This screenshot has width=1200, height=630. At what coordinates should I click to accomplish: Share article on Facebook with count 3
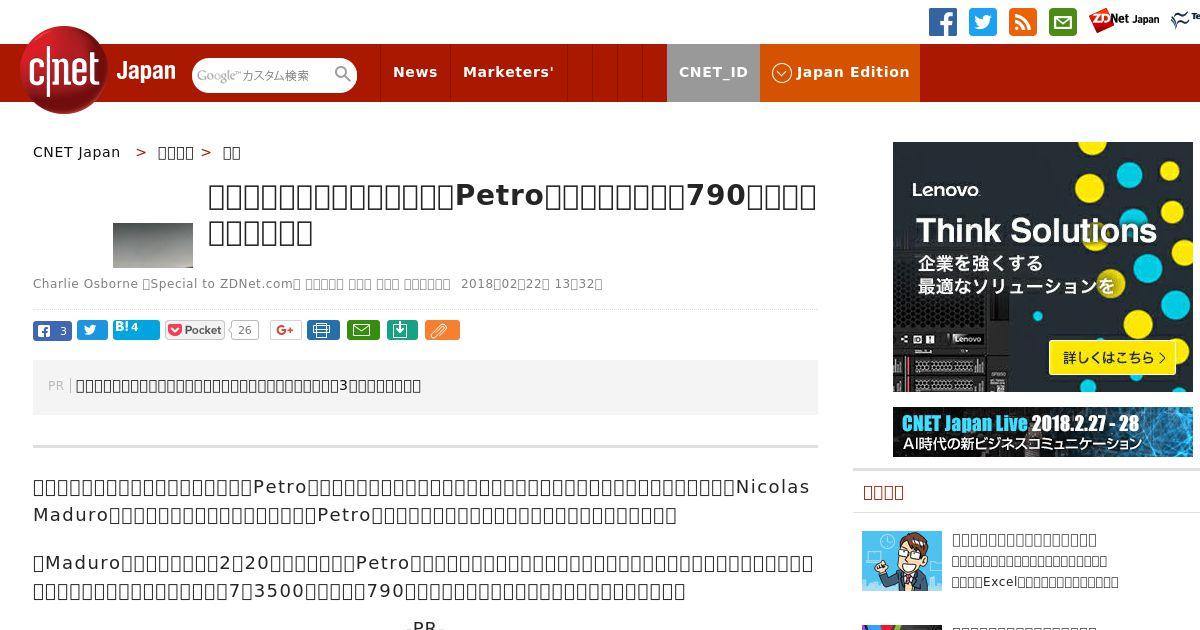(x=52, y=330)
